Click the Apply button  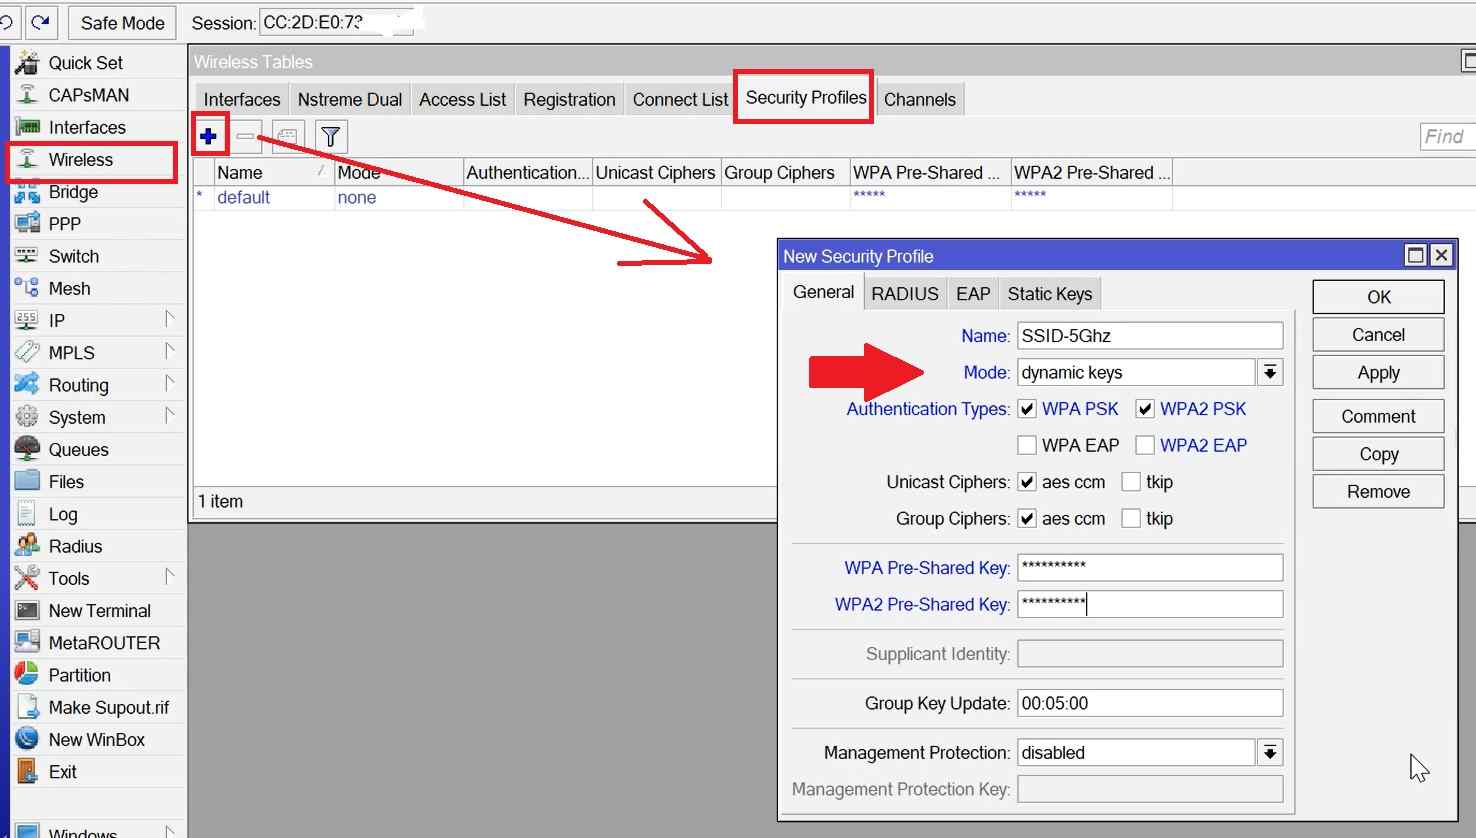(x=1378, y=373)
